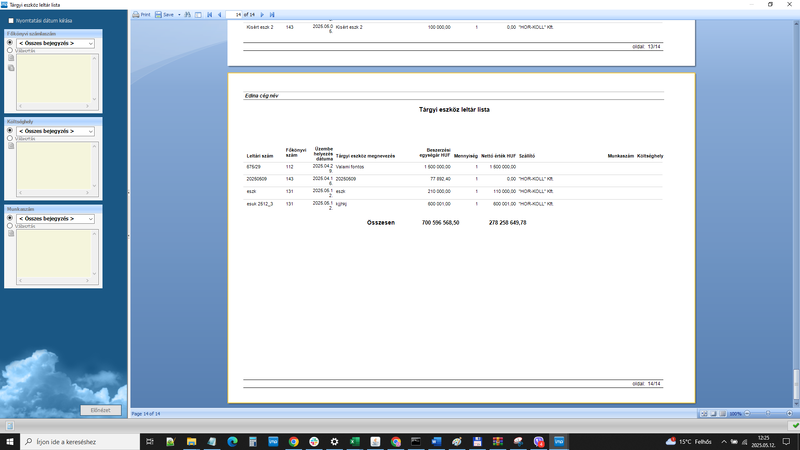Select all-entries radio under Költséghely

click(x=10, y=131)
